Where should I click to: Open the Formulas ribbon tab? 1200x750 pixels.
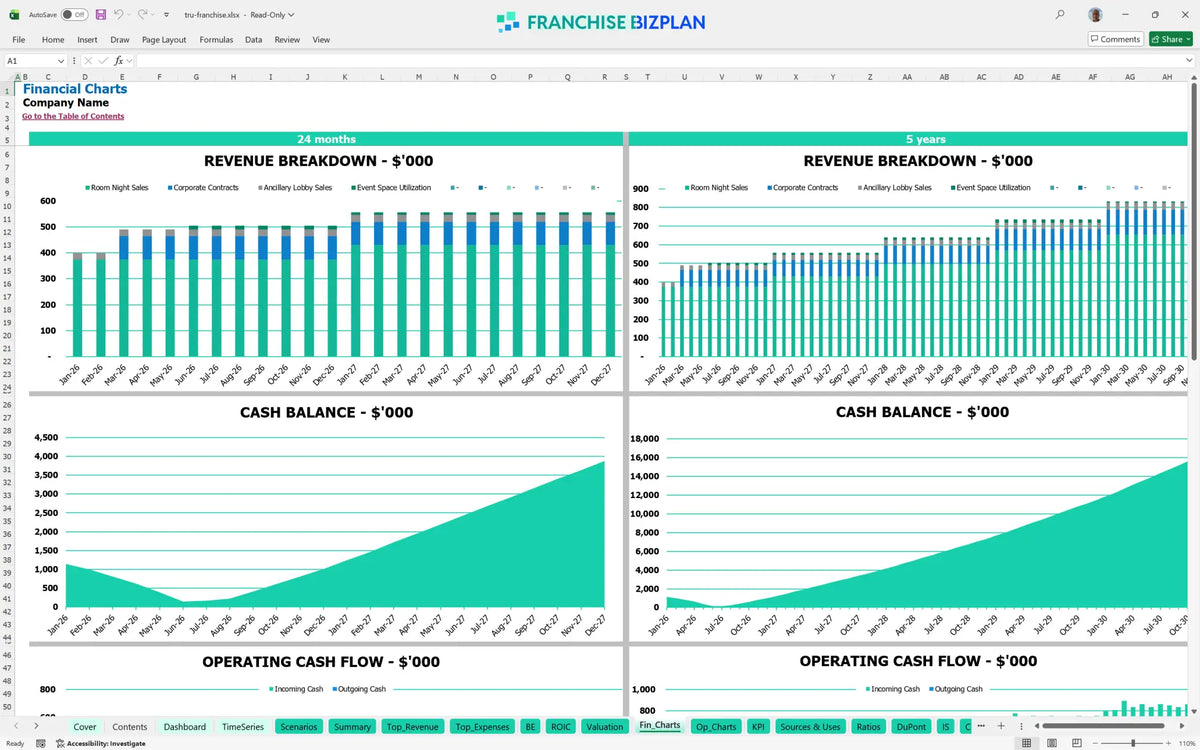pyautogui.click(x=216, y=40)
